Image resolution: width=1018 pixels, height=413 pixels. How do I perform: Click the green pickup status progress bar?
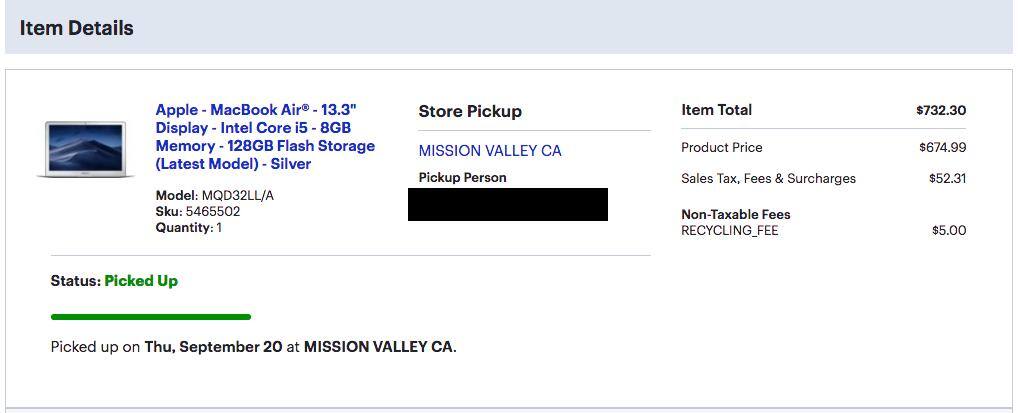(151, 317)
